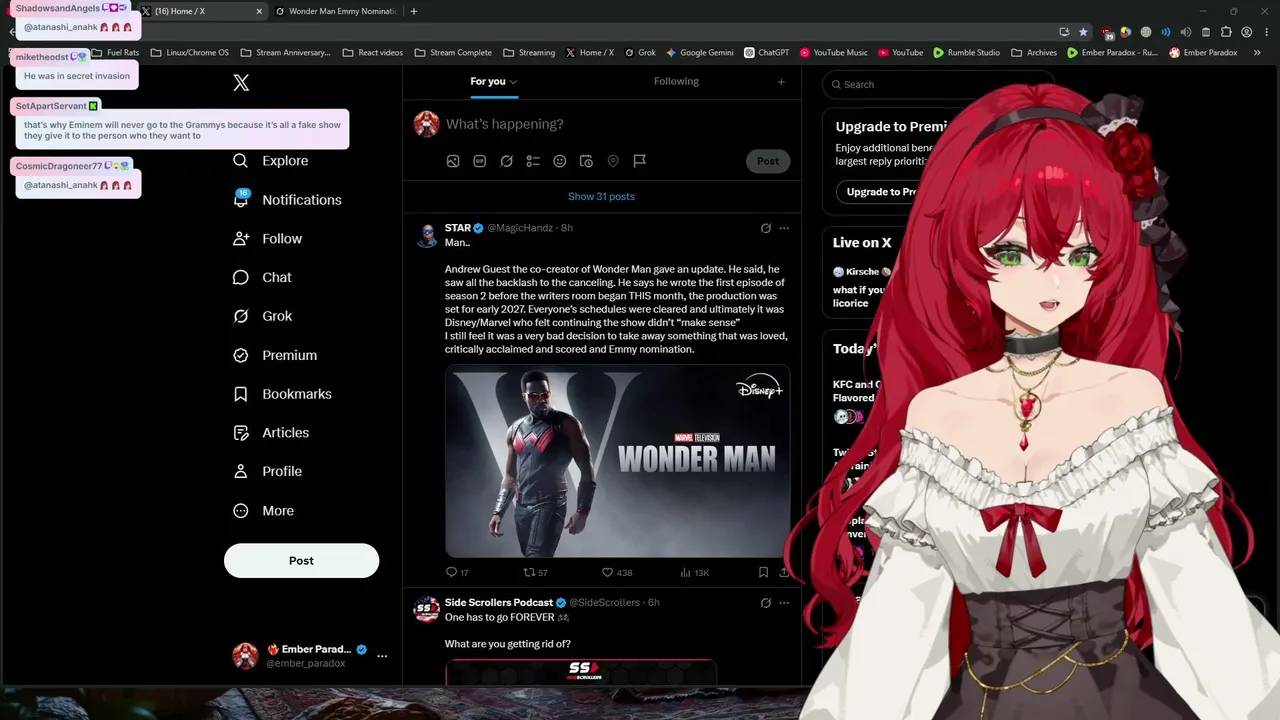The height and width of the screenshot is (720, 1280).
Task: Open the Chat bubble icon in sidebar
Action: pyautogui.click(x=241, y=277)
